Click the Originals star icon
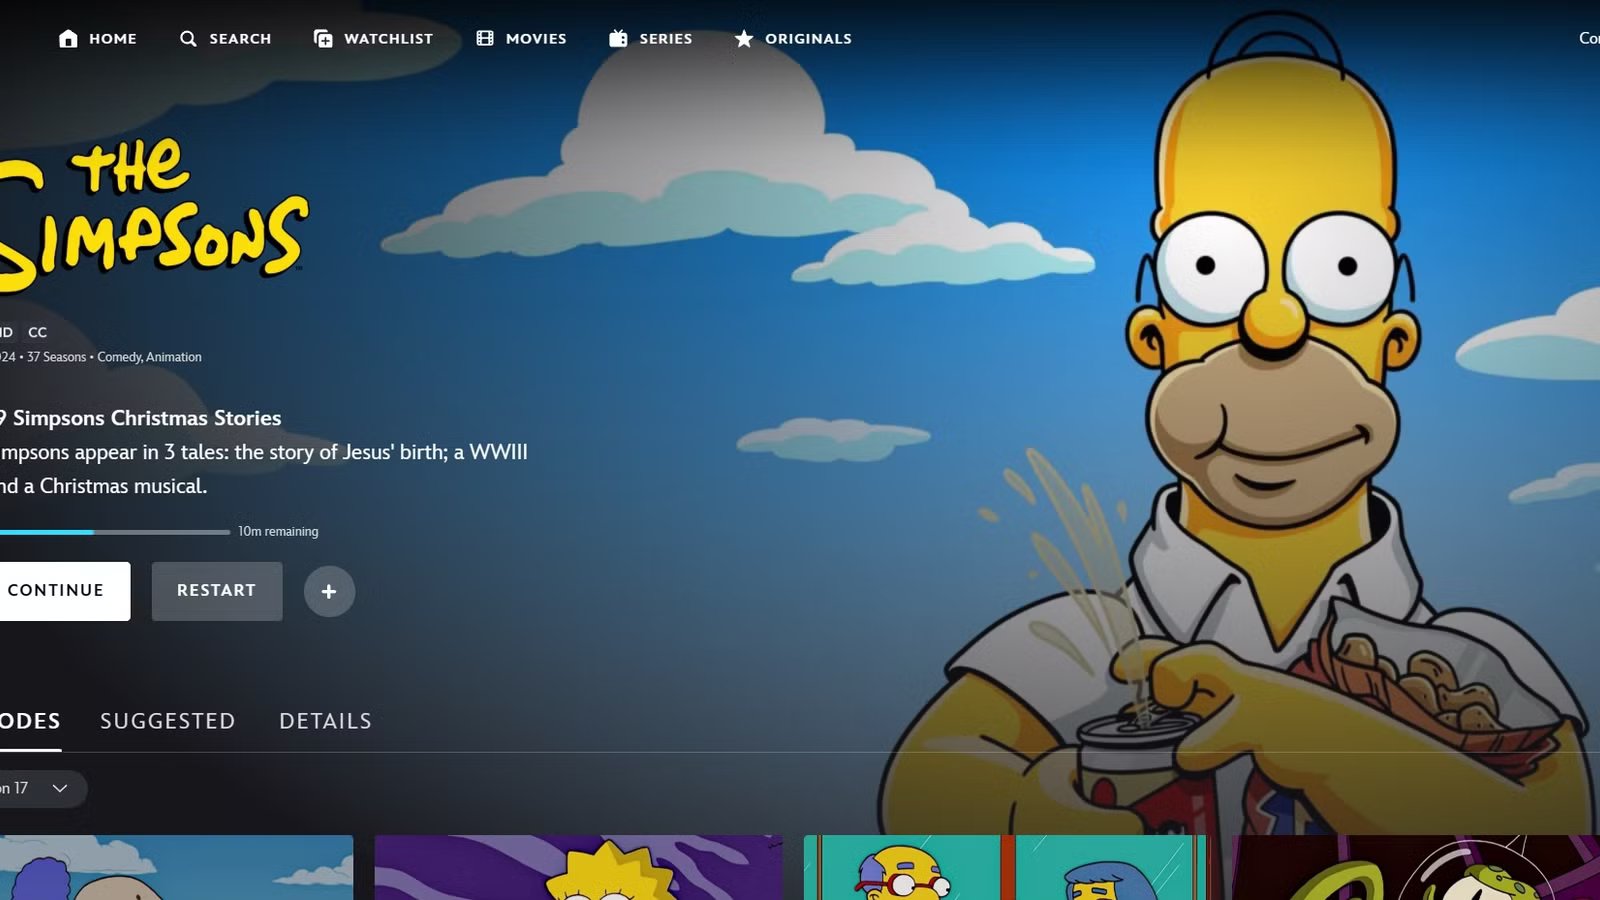 click(744, 38)
